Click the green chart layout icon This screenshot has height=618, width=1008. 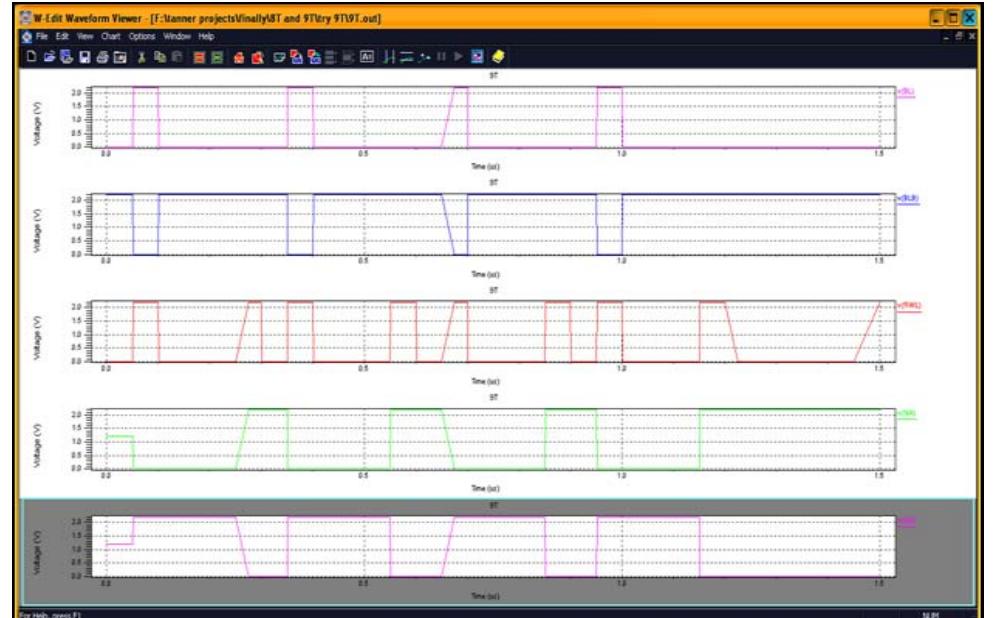click(x=217, y=57)
